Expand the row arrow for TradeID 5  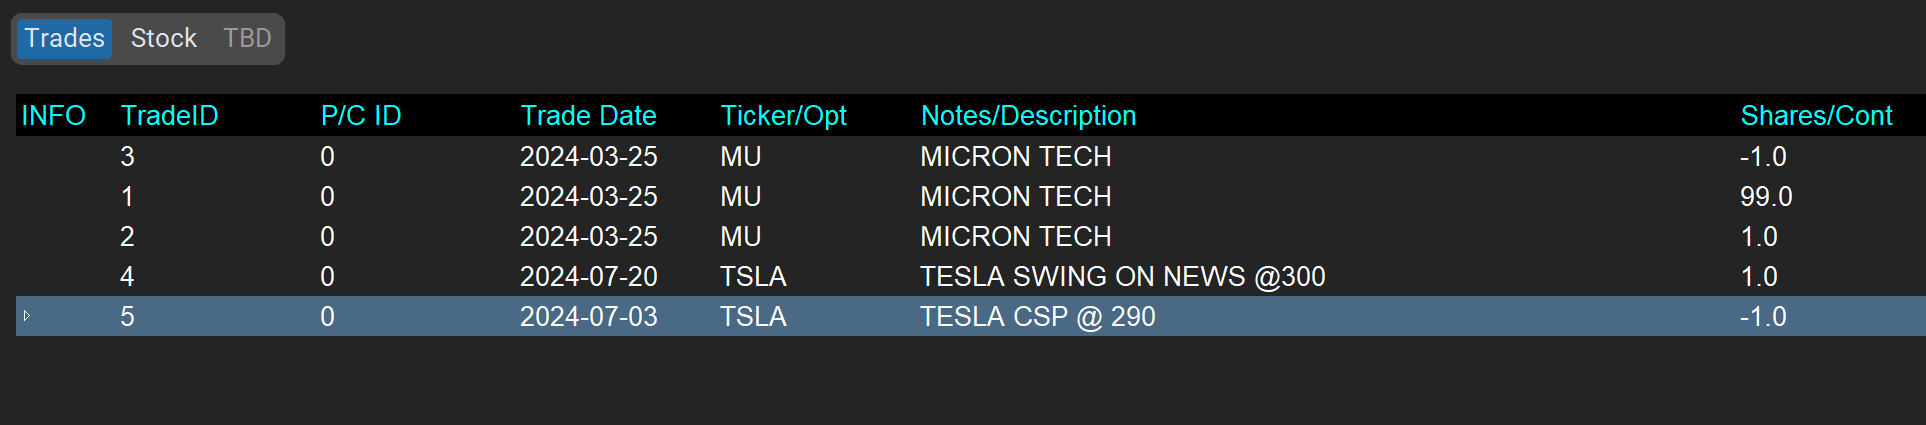pyautogui.click(x=27, y=316)
